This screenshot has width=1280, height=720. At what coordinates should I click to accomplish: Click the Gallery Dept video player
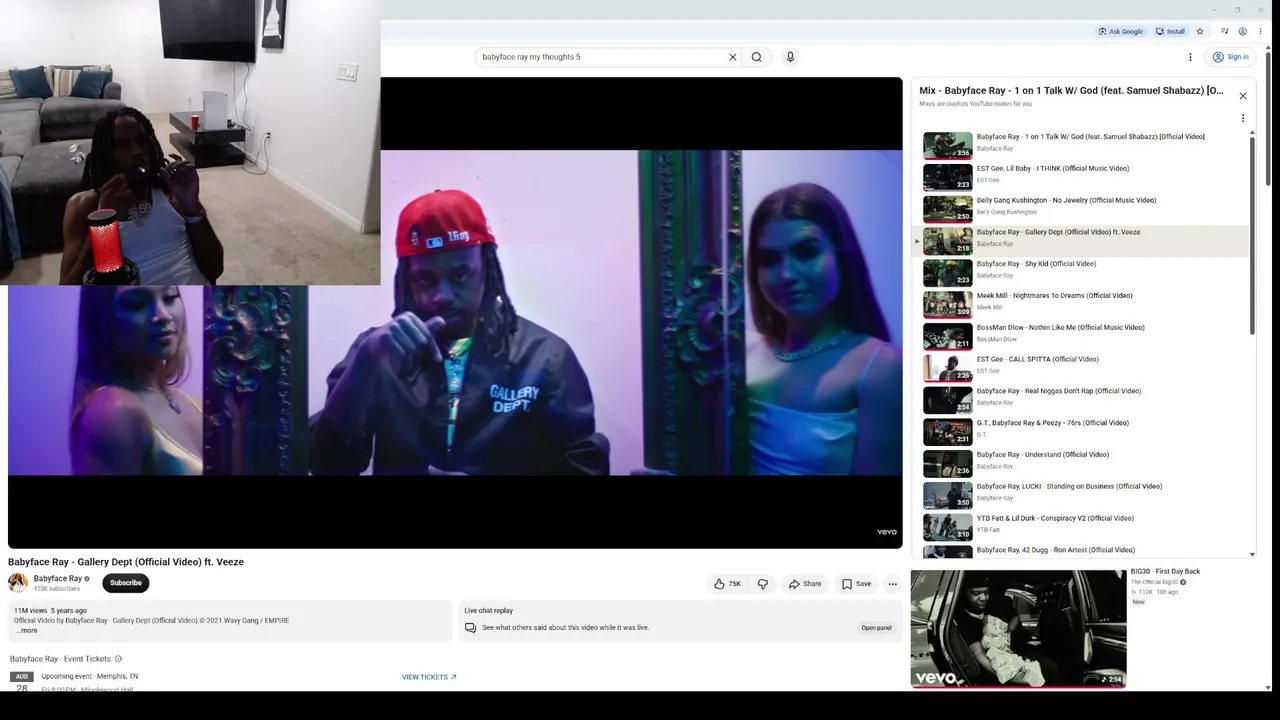click(x=455, y=312)
